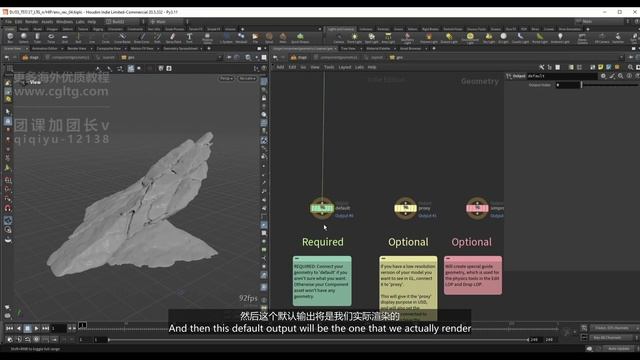Select the Caustic Light shelf tool
The width and height of the screenshot is (640, 360).
tap(520, 38)
